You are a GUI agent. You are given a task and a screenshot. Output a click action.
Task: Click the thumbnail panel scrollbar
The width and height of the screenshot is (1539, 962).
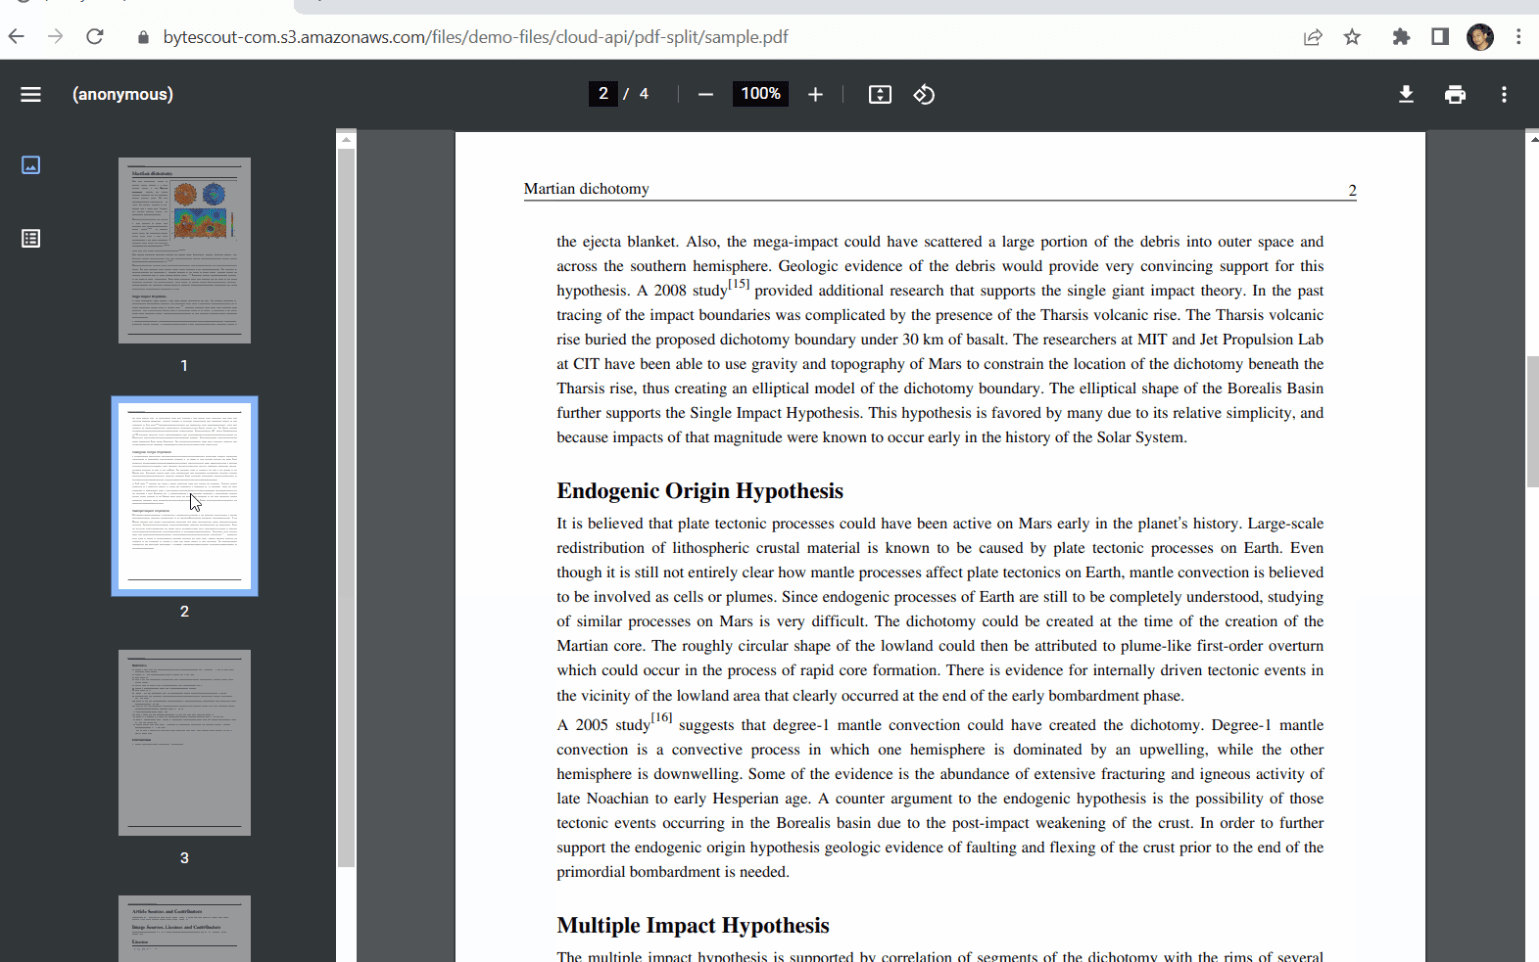click(x=346, y=500)
